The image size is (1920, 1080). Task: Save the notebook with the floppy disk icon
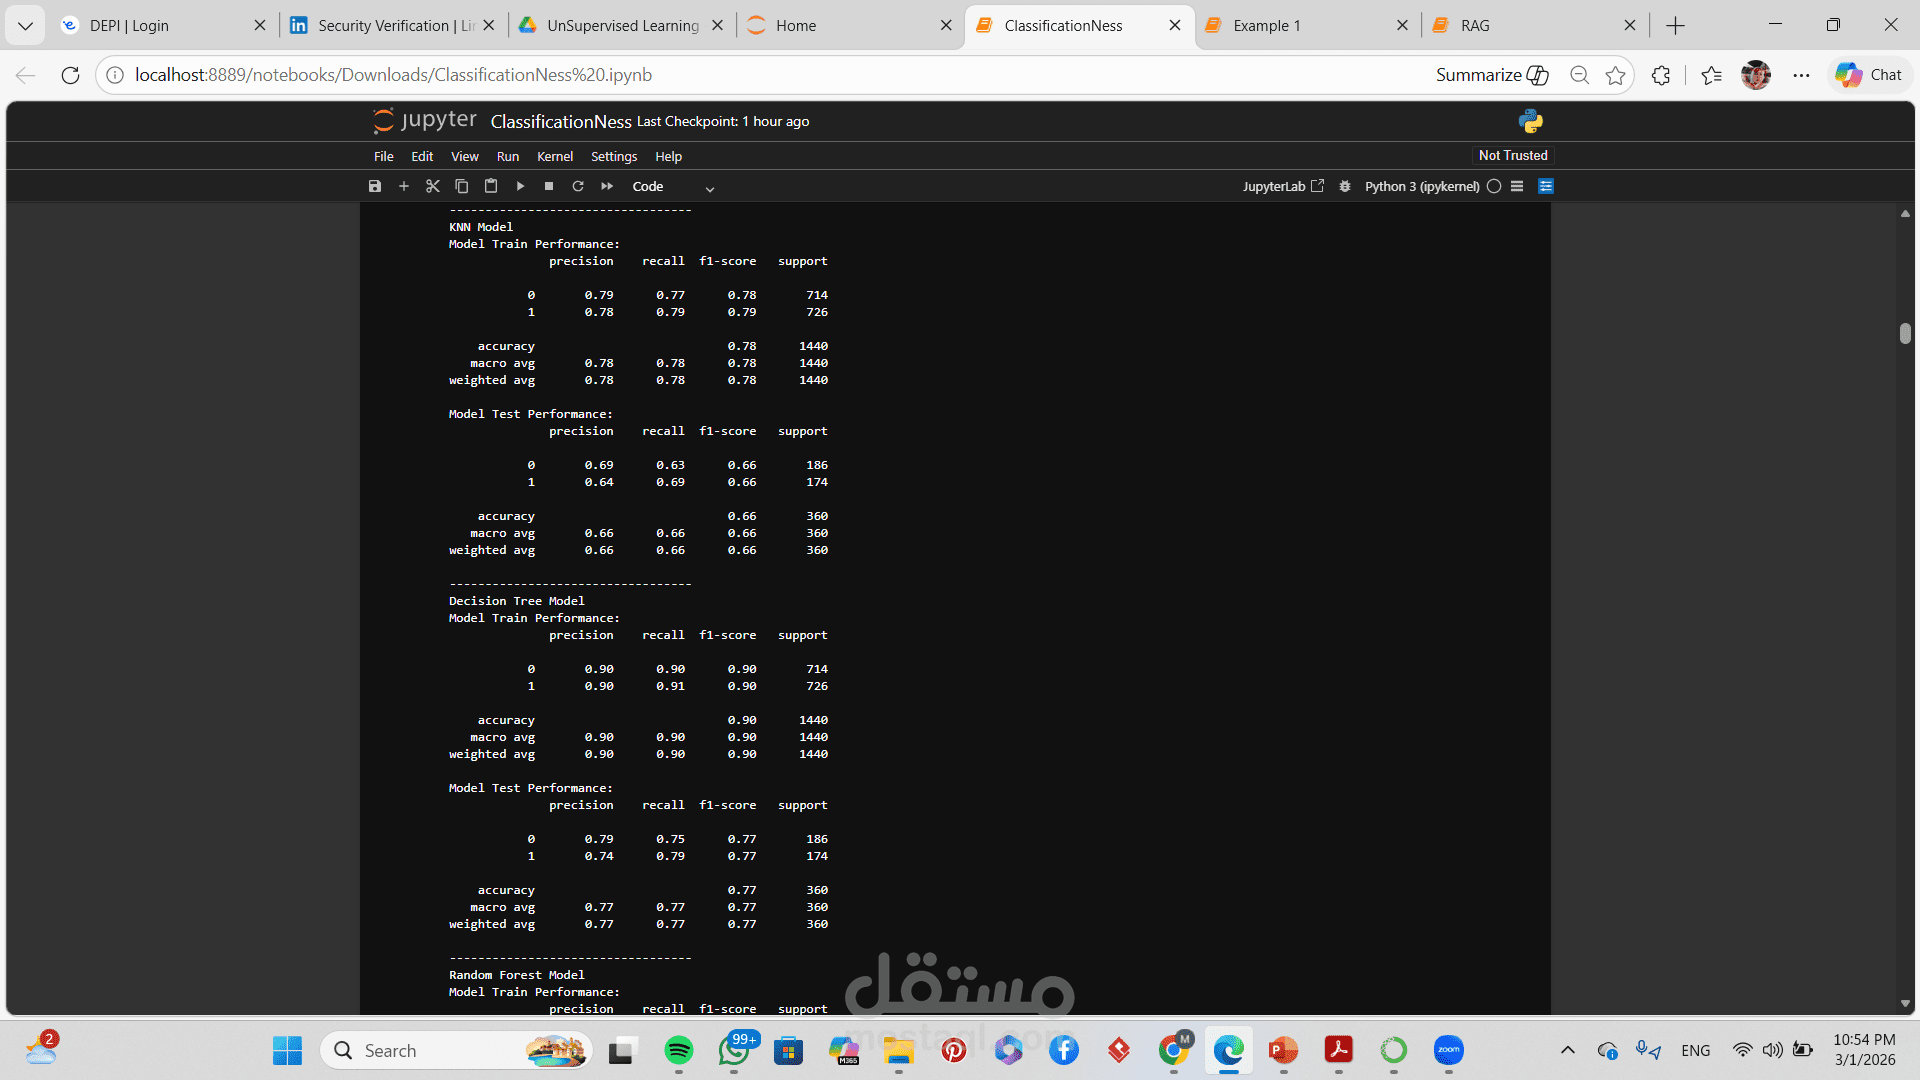pos(375,186)
